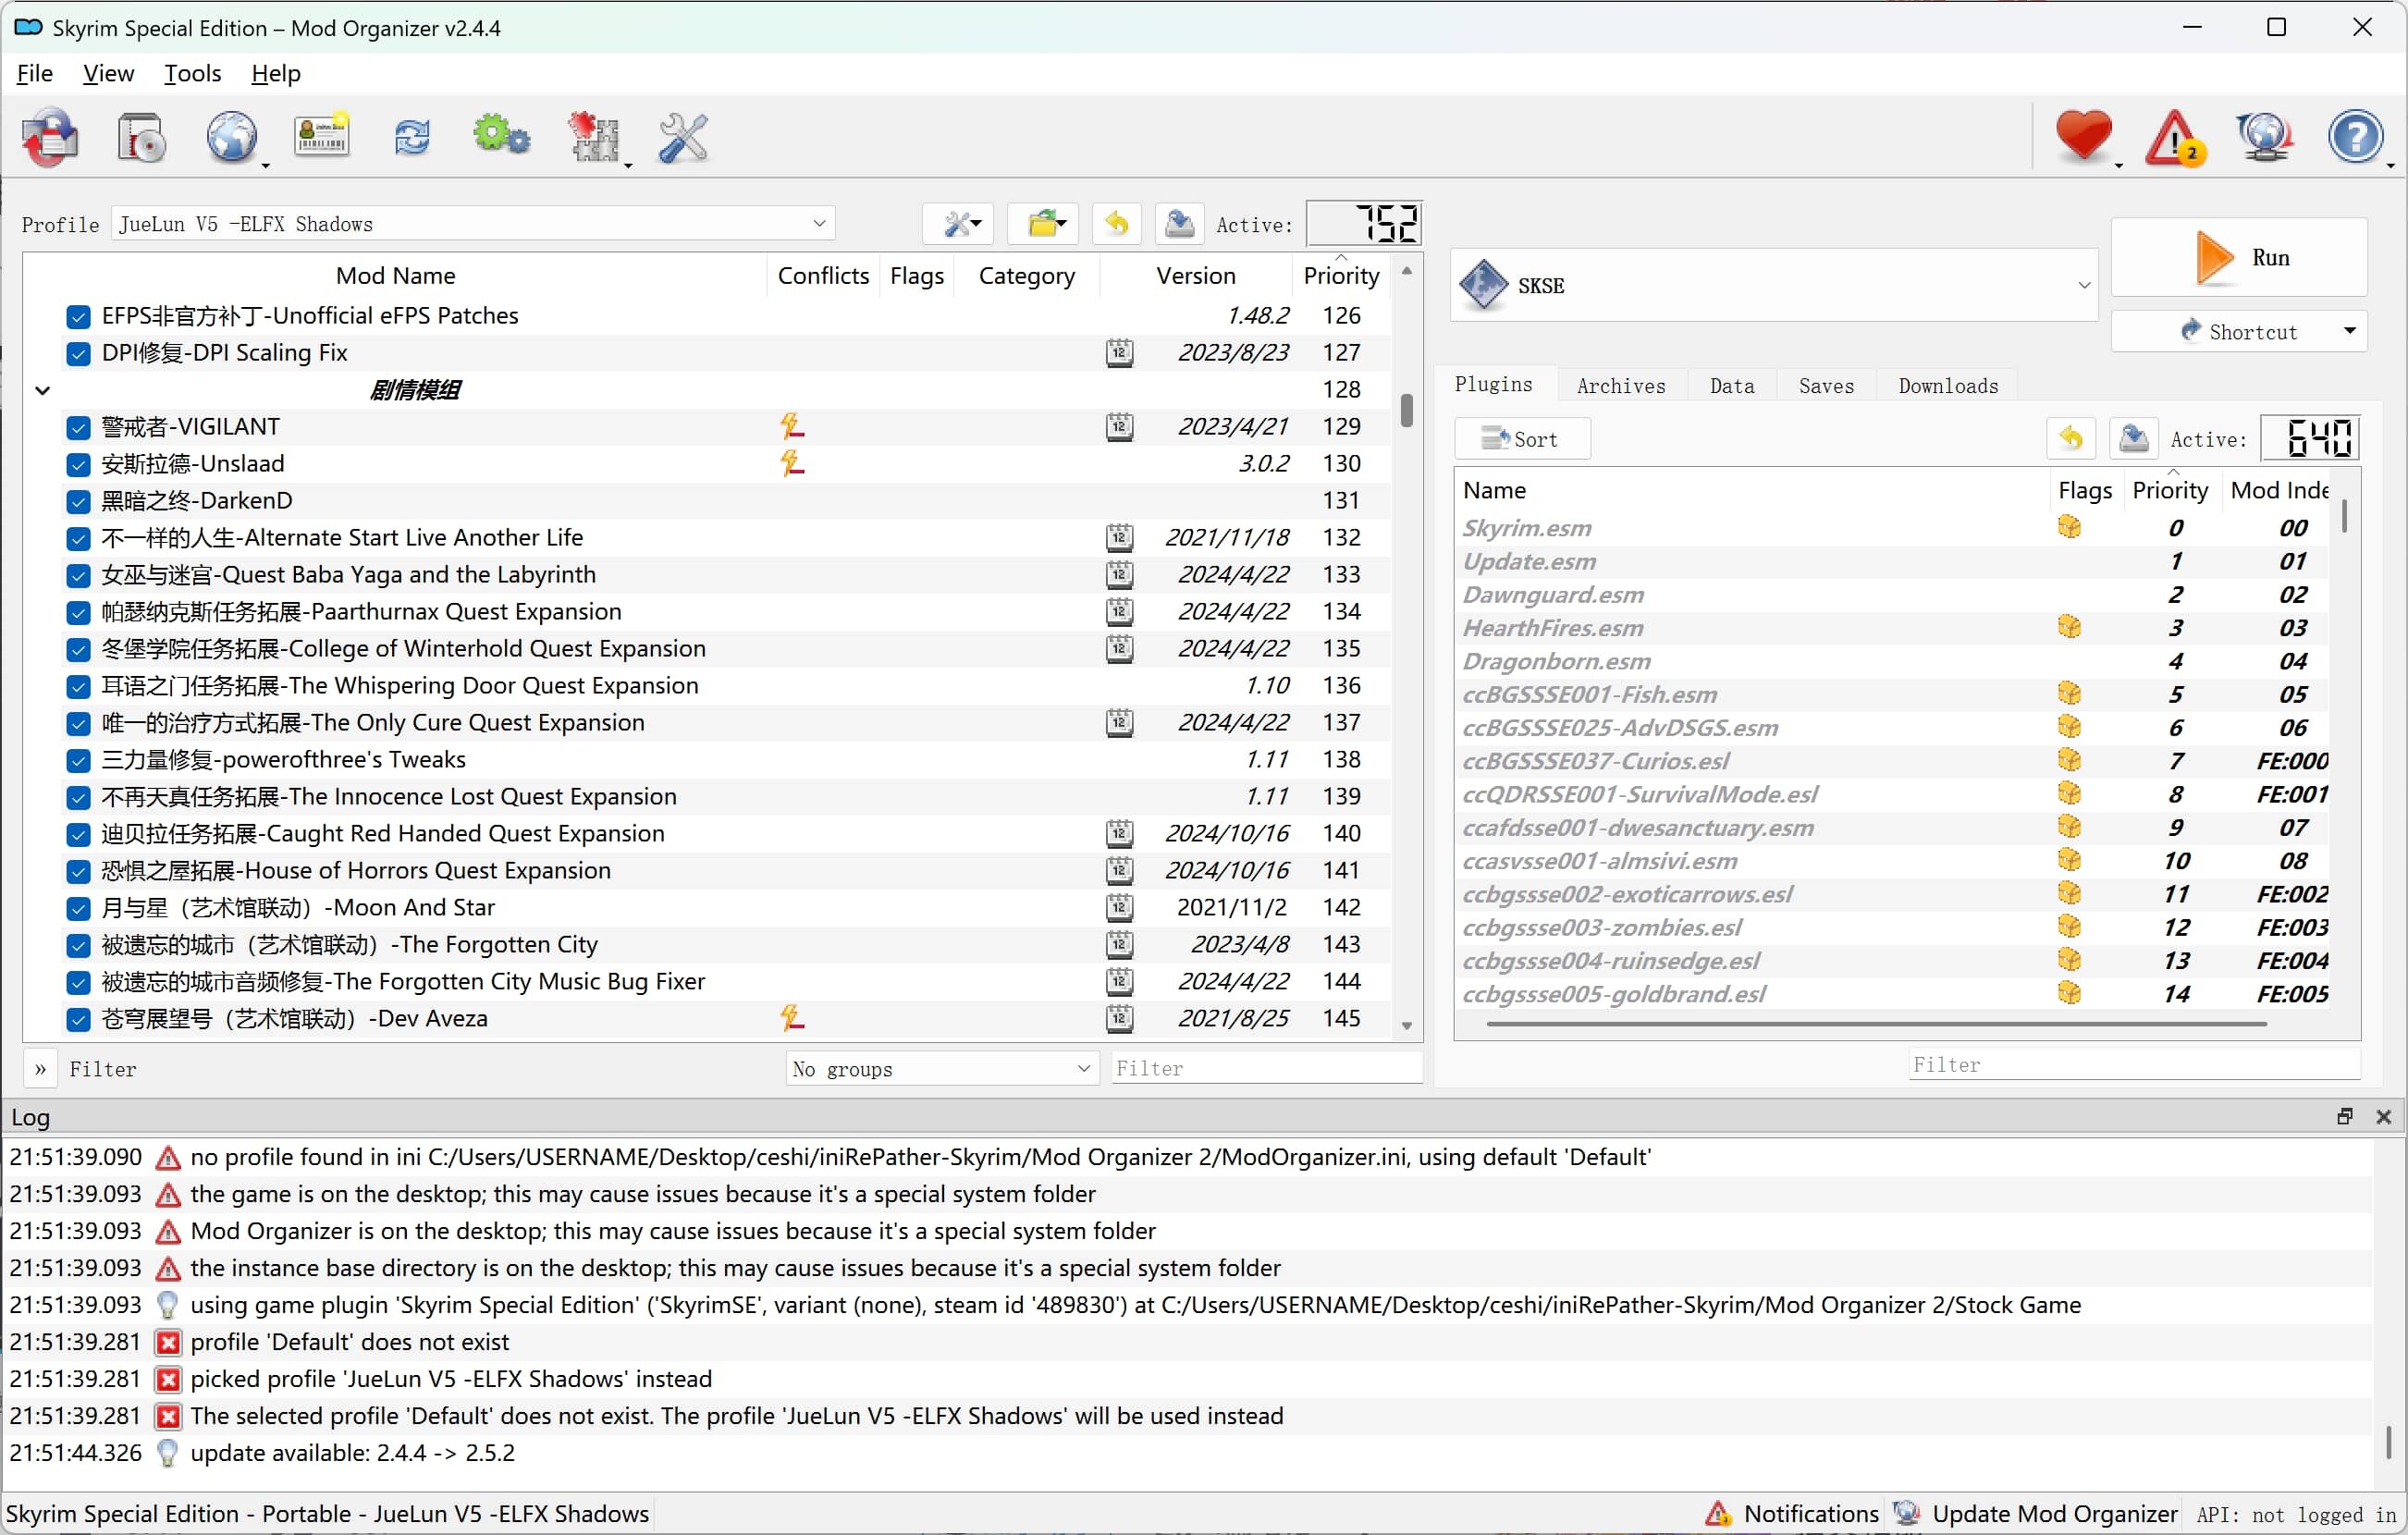Click calendar version icon on DPI Scaling Fix row
Screen dimensions: 2408x1535
click(x=1119, y=352)
